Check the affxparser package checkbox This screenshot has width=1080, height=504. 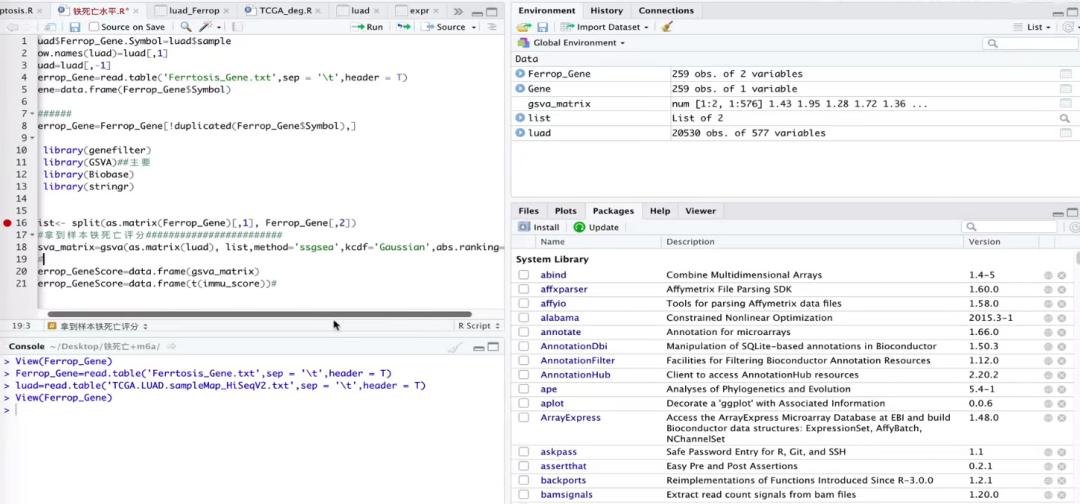pos(524,289)
